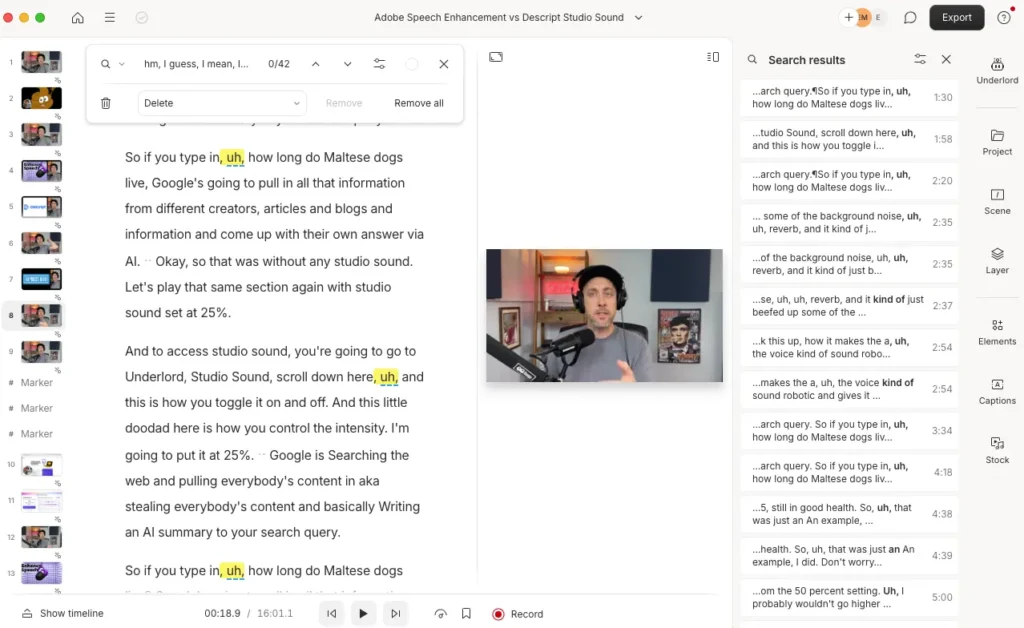Screen dimensions: 1024x628
Task: Open search result at 5:00
Action: click(850, 597)
